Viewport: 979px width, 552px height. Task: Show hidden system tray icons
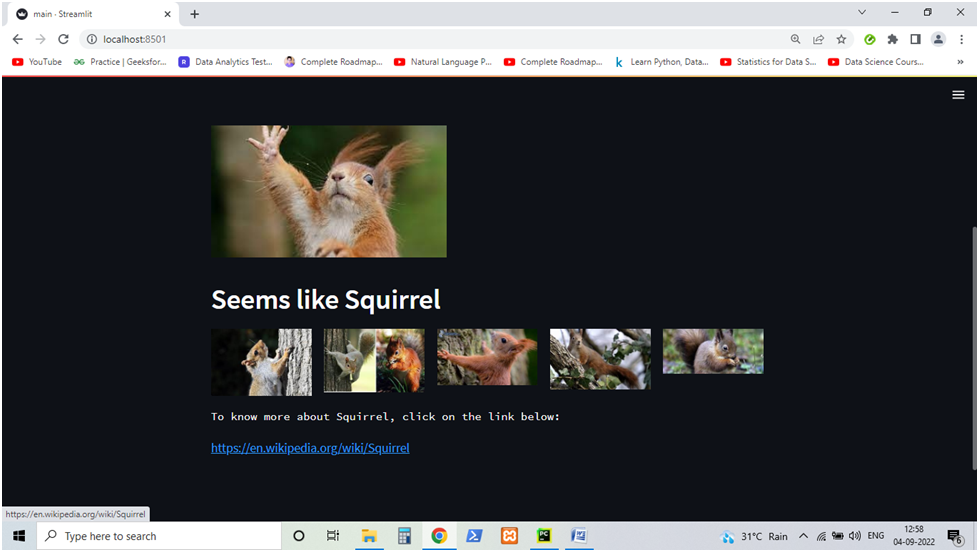[x=804, y=536]
